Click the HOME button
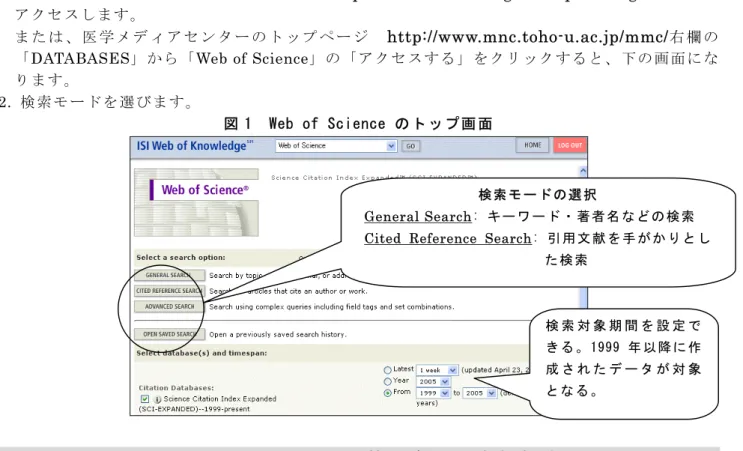This screenshot has height=451, width=743. (532, 145)
